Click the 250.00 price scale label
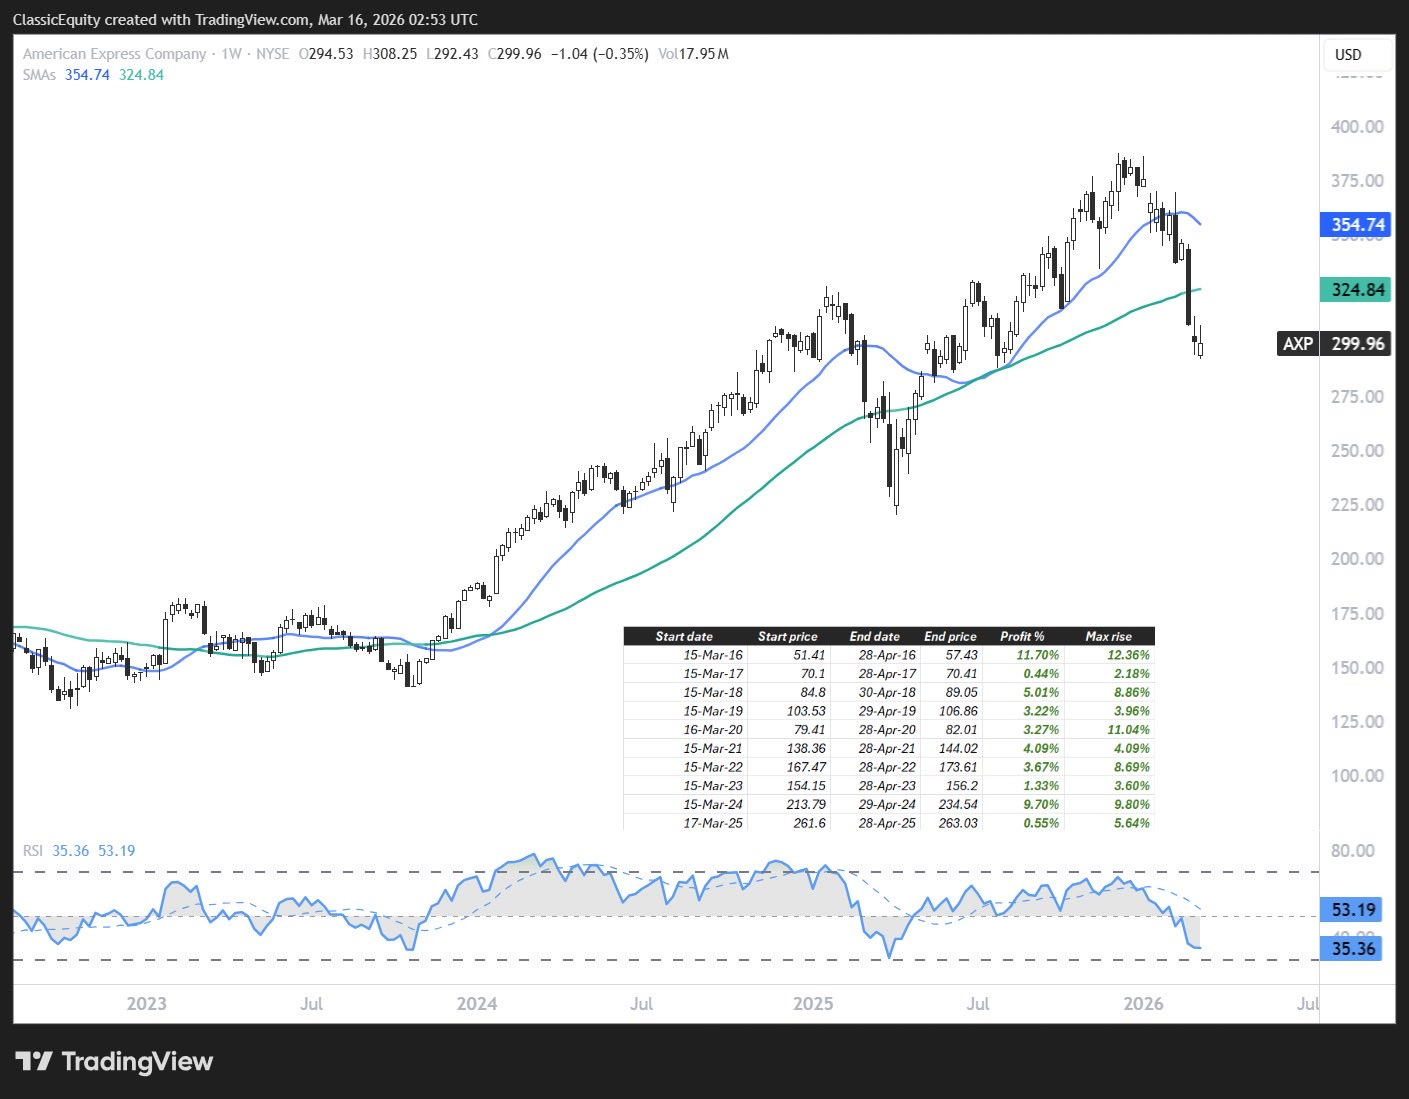1409x1099 pixels. (1357, 451)
